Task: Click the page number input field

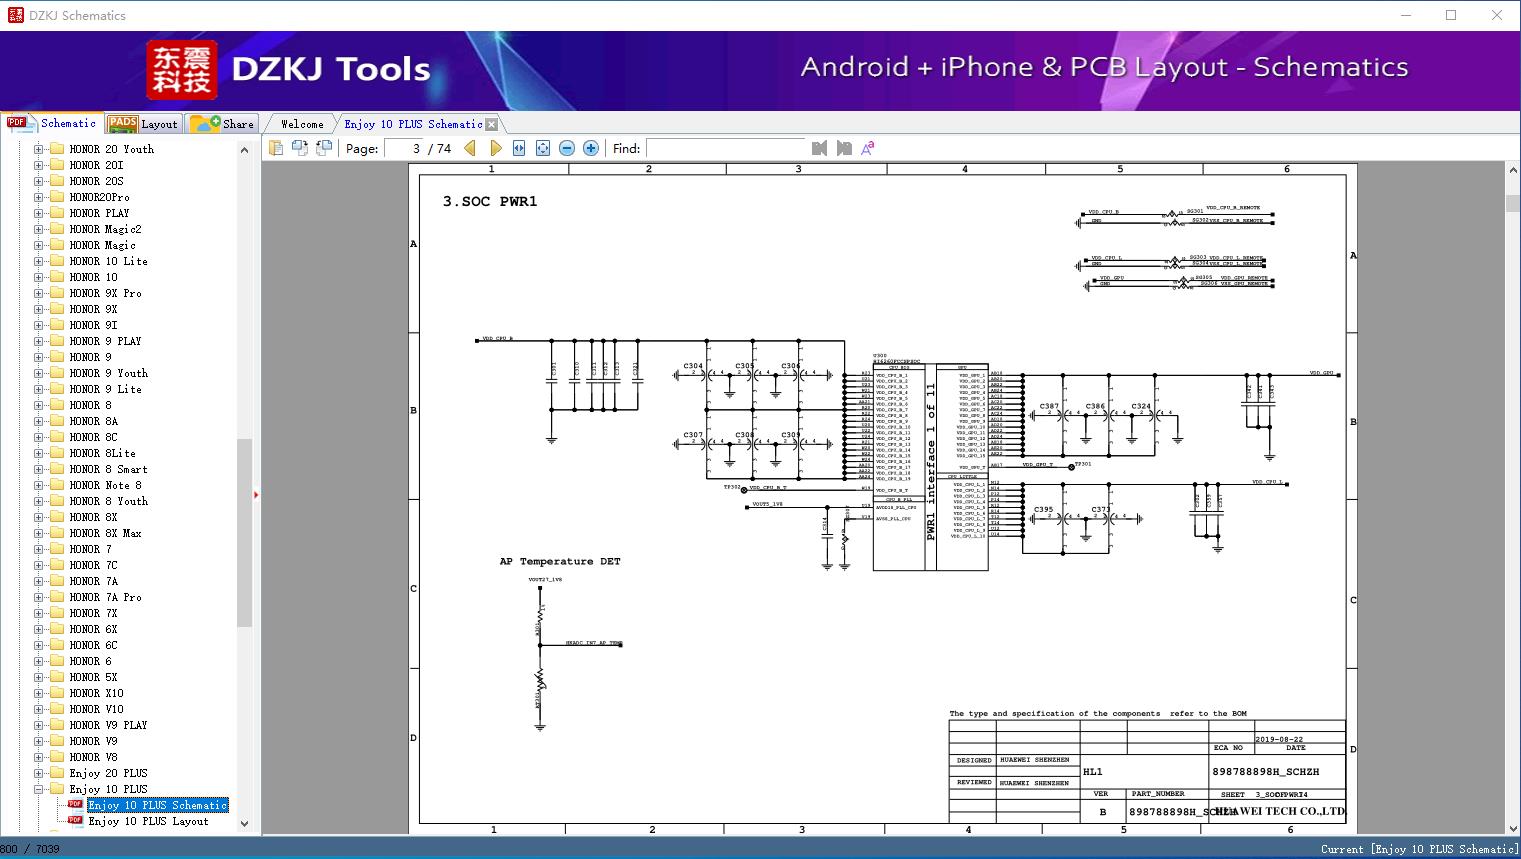Action: 404,148
